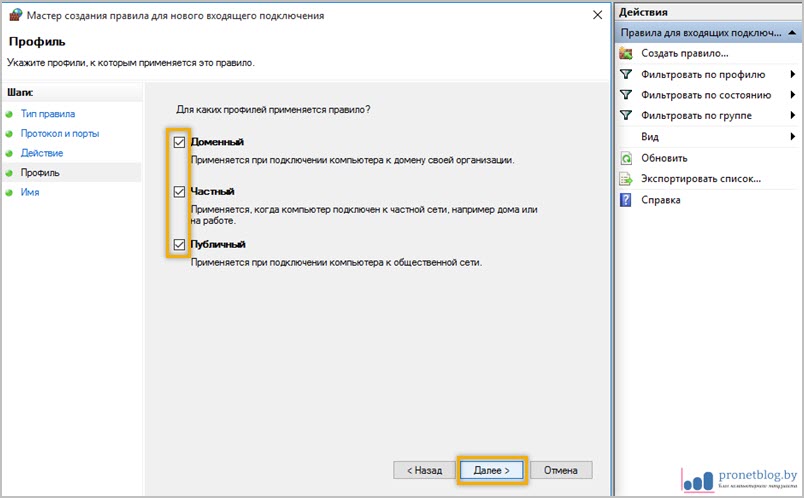Click the < Назад button

coord(422,469)
